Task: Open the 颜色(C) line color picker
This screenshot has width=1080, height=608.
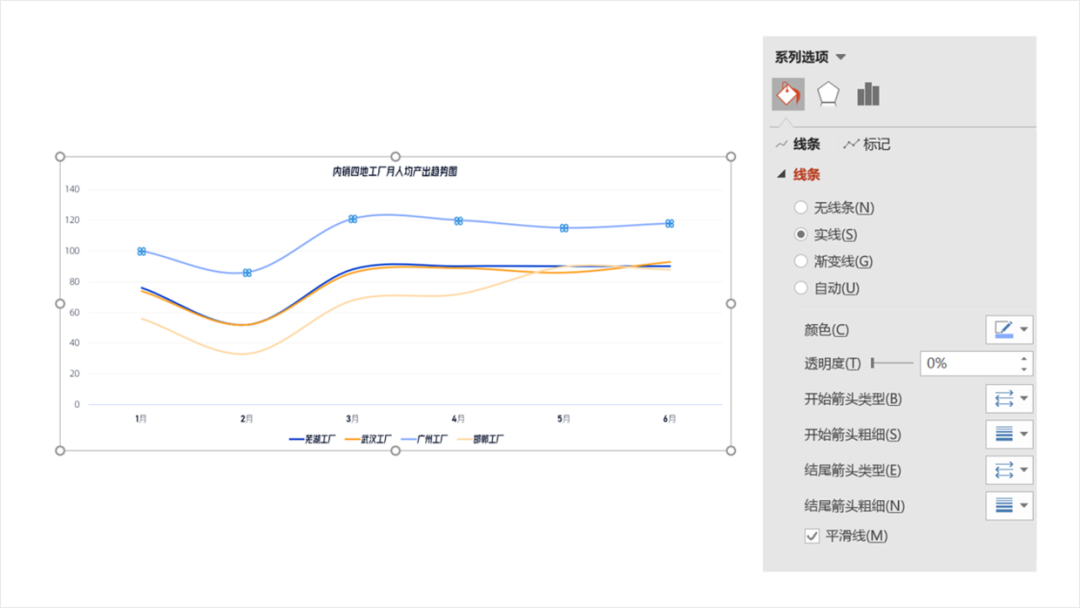Action: 1009,330
